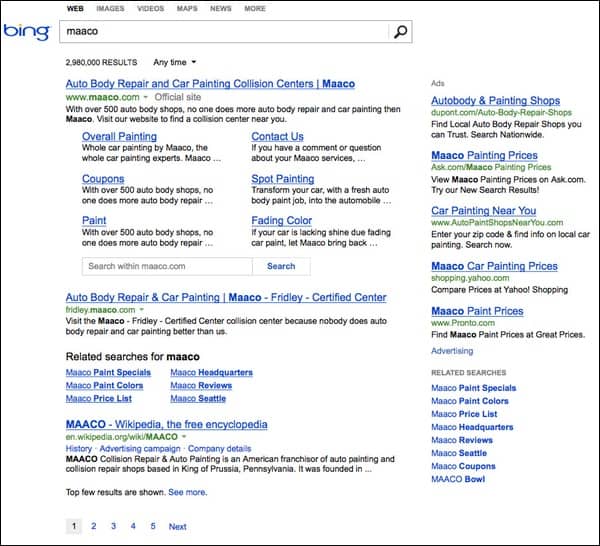Open the Maaco Fridley Certified Center result
Viewport: 600px width, 546px height.
(x=226, y=297)
